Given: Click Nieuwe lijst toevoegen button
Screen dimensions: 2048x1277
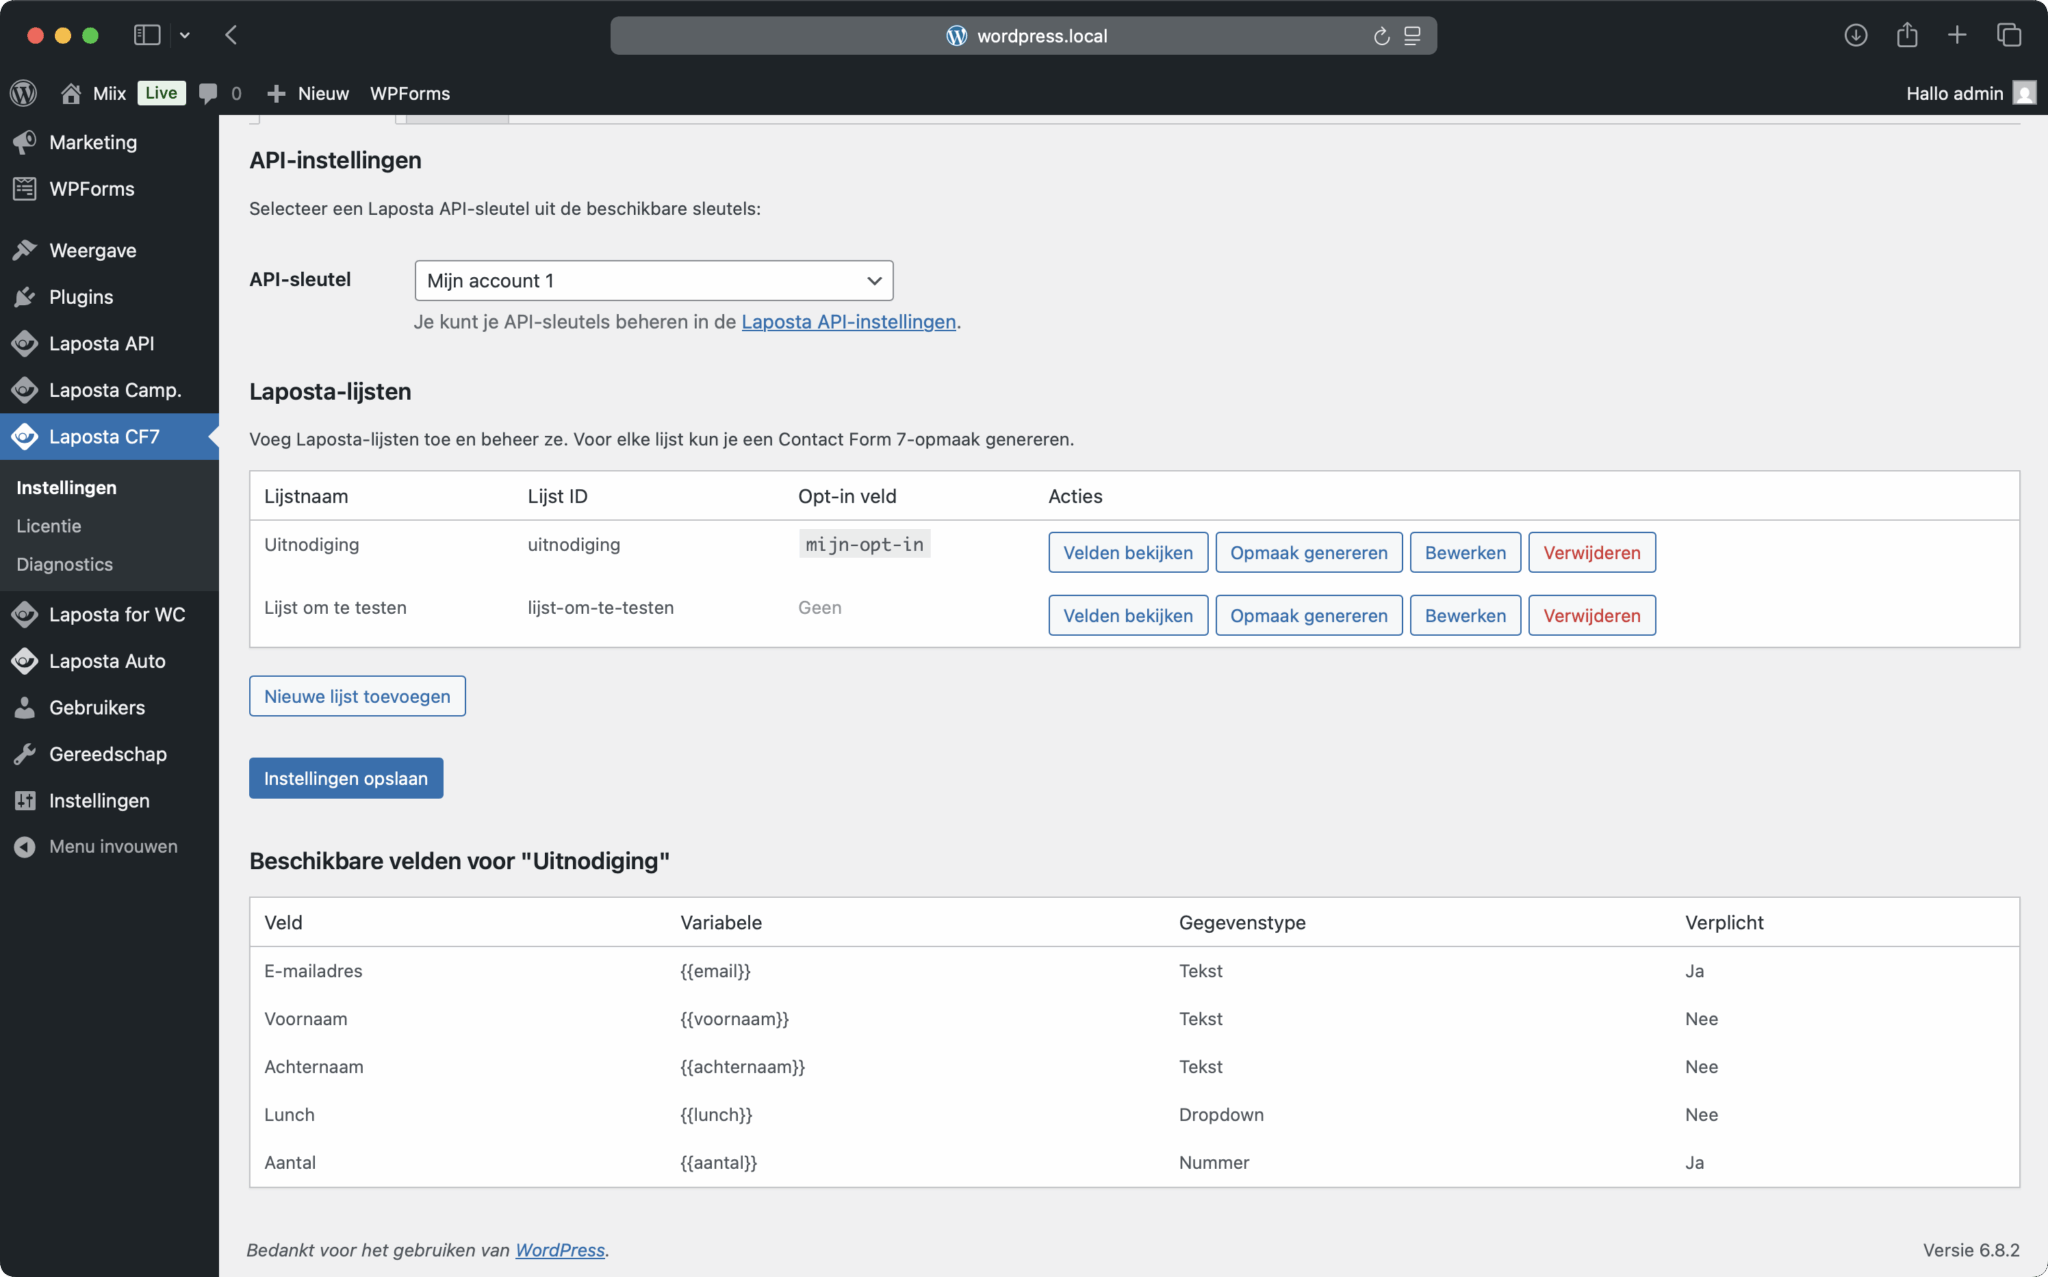Looking at the screenshot, I should pyautogui.click(x=357, y=696).
